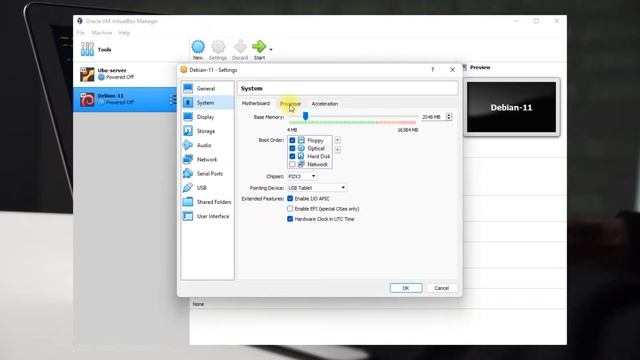Click the Preview section header
Screen dimensions: 640x360
[x=480, y=67]
